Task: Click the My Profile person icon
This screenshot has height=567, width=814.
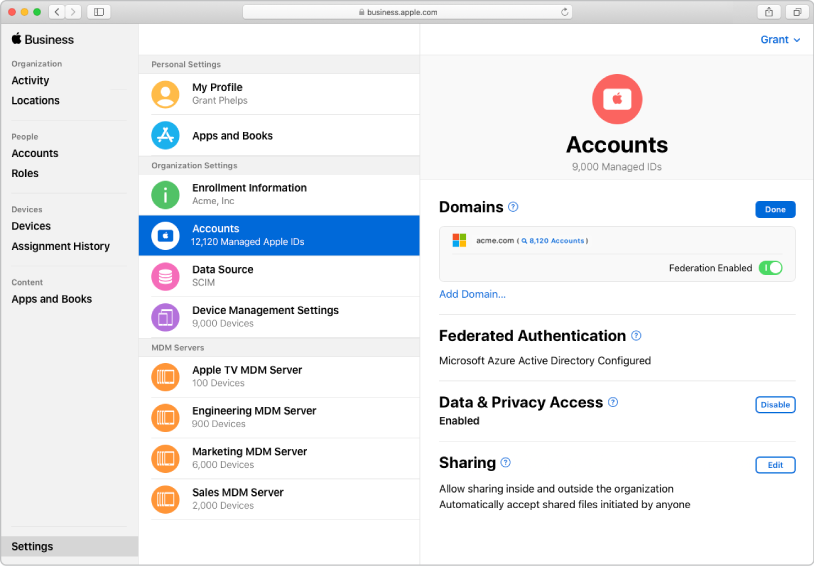Action: (x=165, y=94)
